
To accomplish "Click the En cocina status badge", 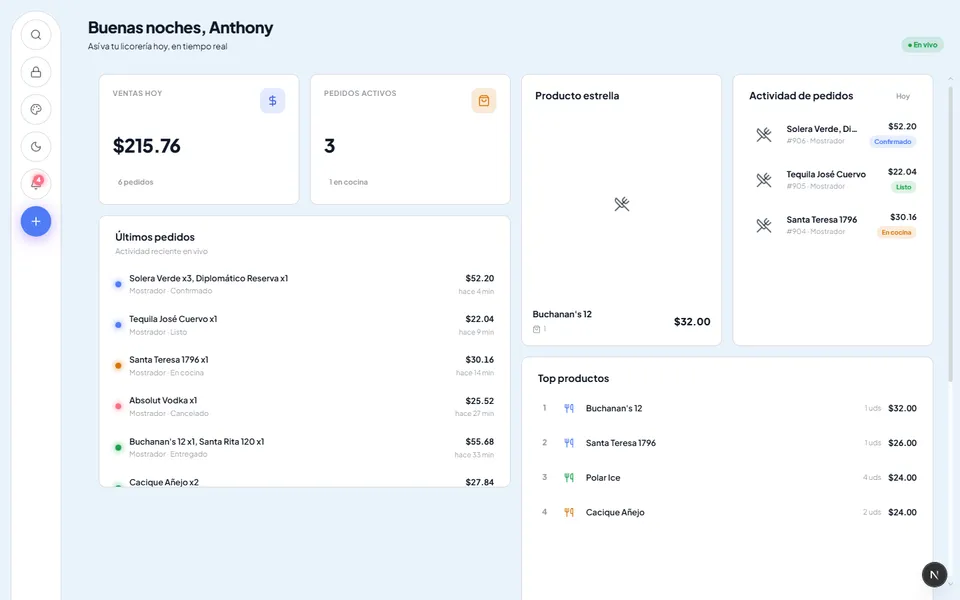I will (896, 233).
